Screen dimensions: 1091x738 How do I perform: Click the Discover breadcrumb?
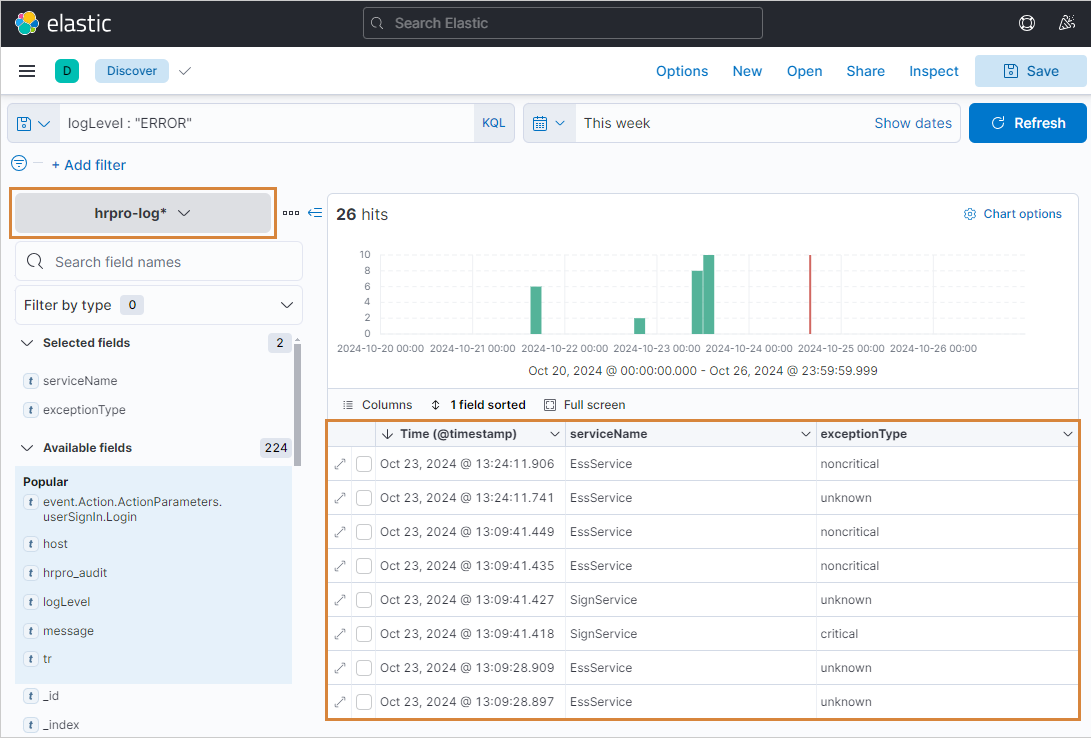[x=132, y=71]
